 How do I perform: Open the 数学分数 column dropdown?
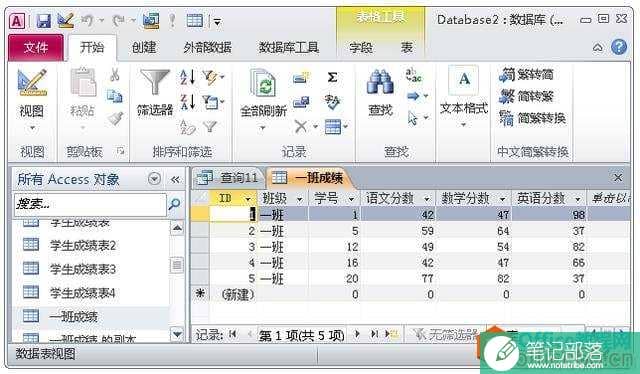[x=502, y=199]
